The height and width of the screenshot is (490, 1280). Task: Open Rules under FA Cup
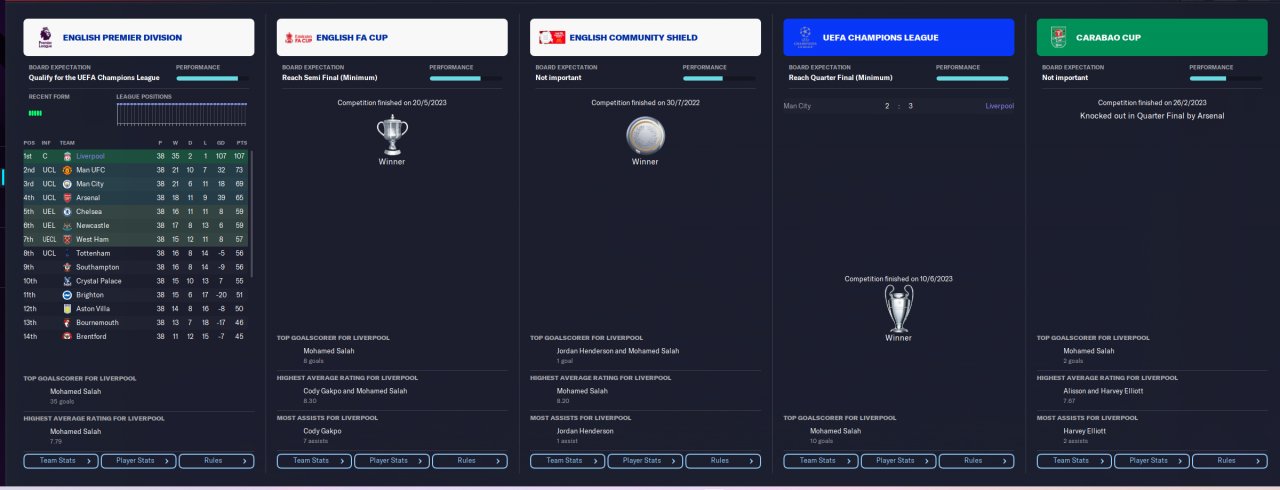(470, 461)
